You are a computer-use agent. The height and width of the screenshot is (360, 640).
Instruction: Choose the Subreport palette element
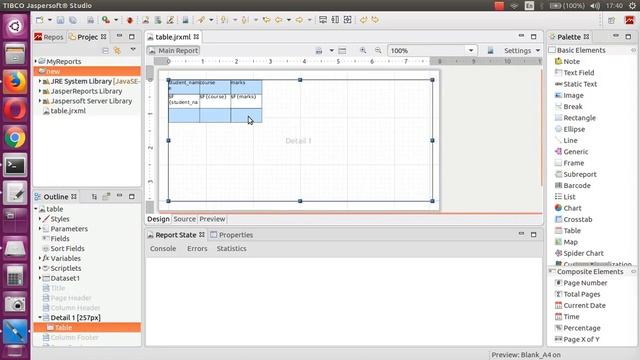coord(576,174)
